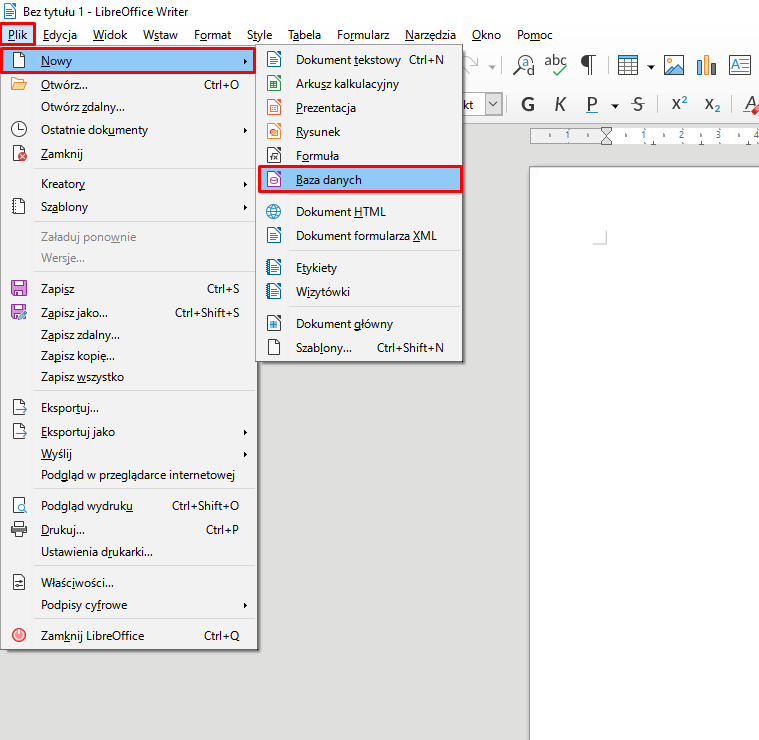Click the Etykiety icon
Image resolution: width=759 pixels, height=740 pixels.
[x=274, y=267]
